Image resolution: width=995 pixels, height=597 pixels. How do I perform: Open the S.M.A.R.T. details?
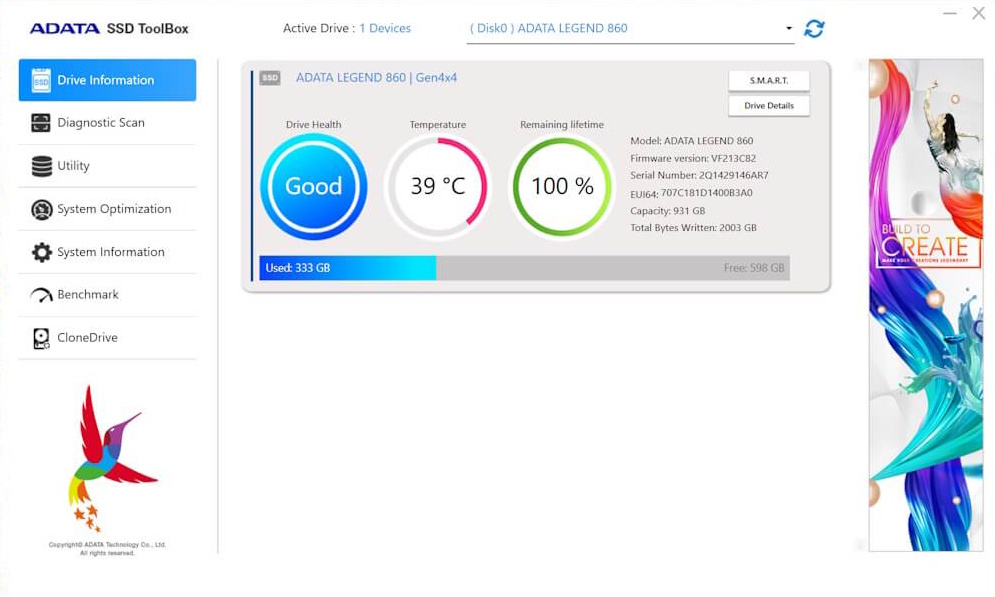click(x=768, y=81)
